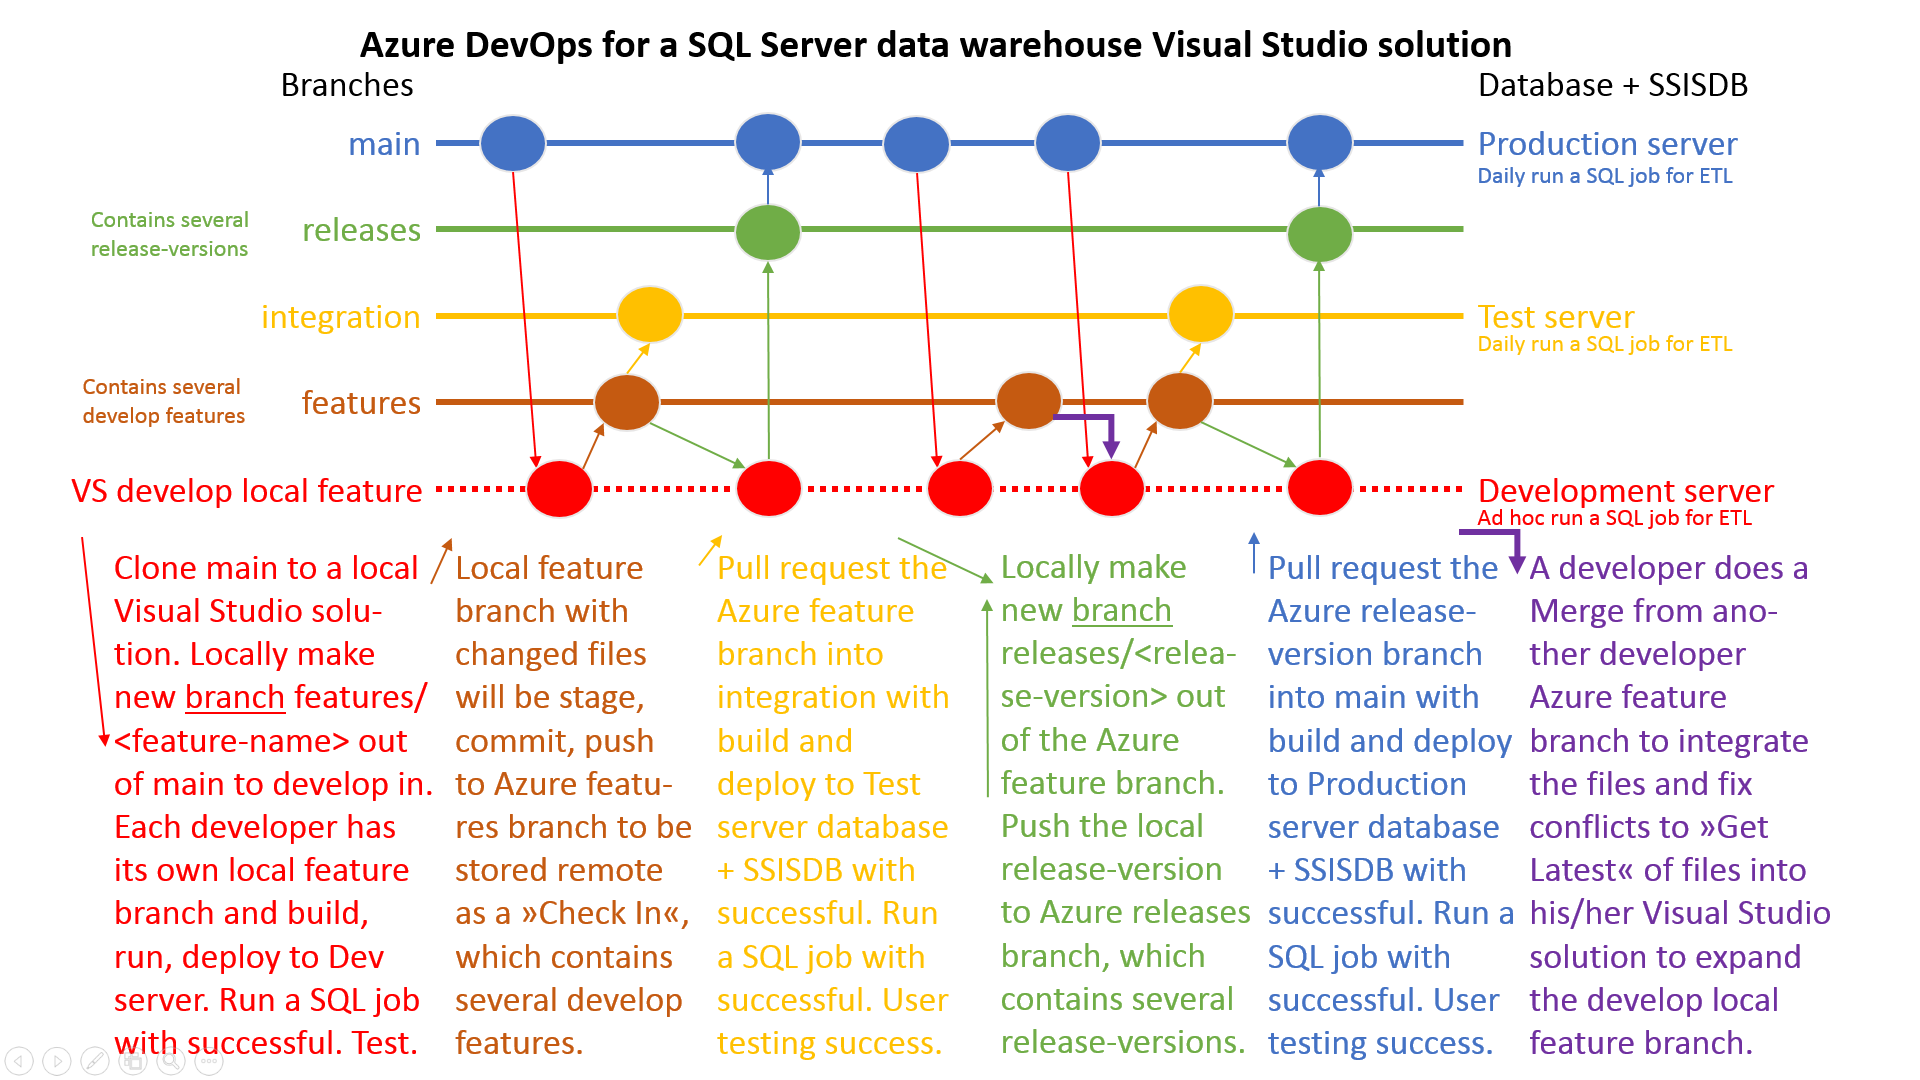Screen dimensions: 1920x1080
Task: Select the 'features' branch label
Action: 361,403
